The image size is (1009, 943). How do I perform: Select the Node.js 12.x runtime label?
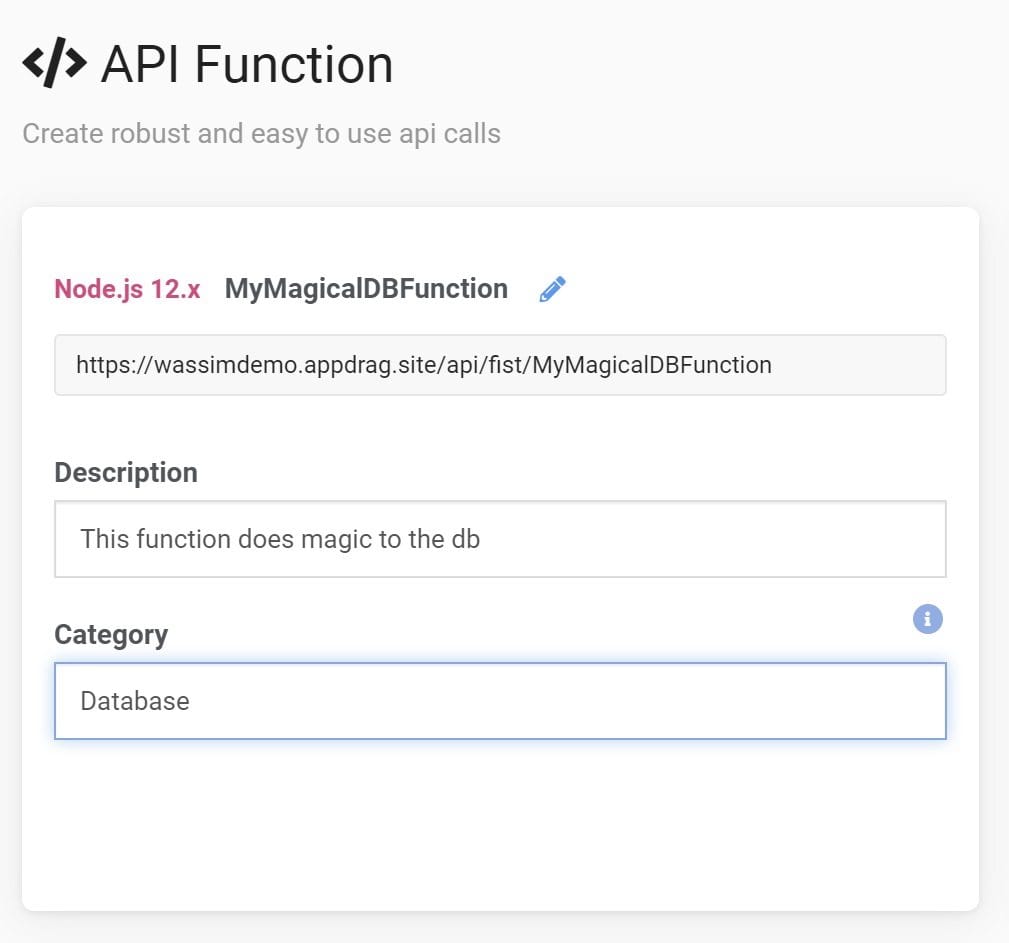click(127, 289)
